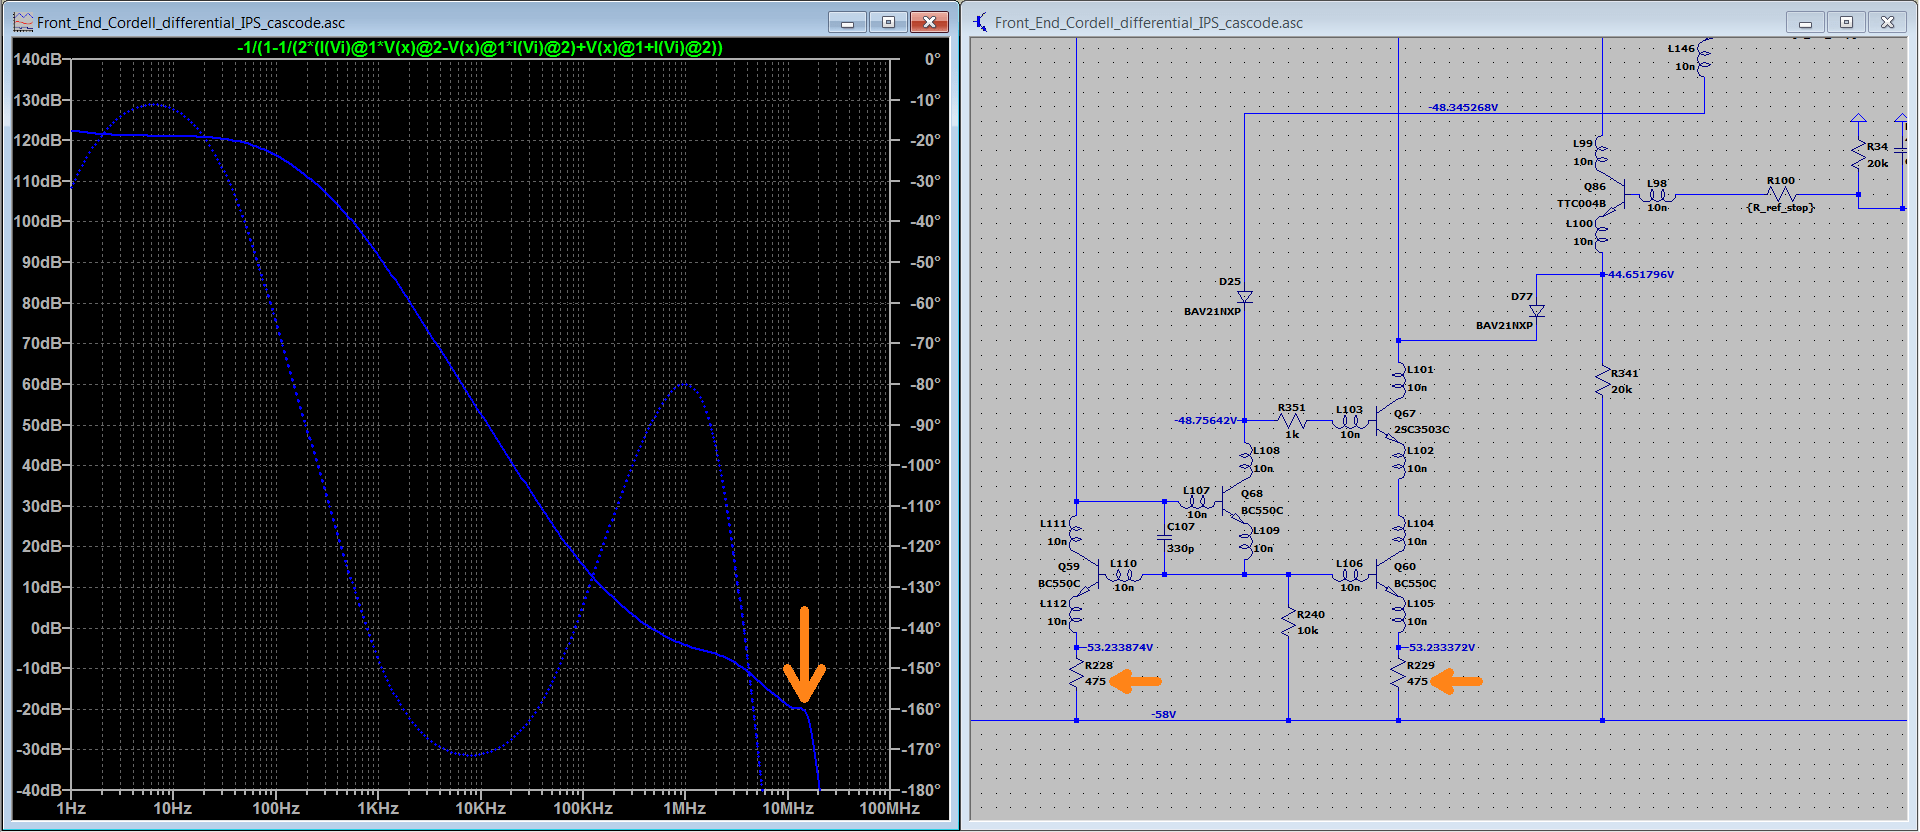The width and height of the screenshot is (1920, 832).
Task: Click the -53.233372V node voltage label
Action: click(1442, 647)
